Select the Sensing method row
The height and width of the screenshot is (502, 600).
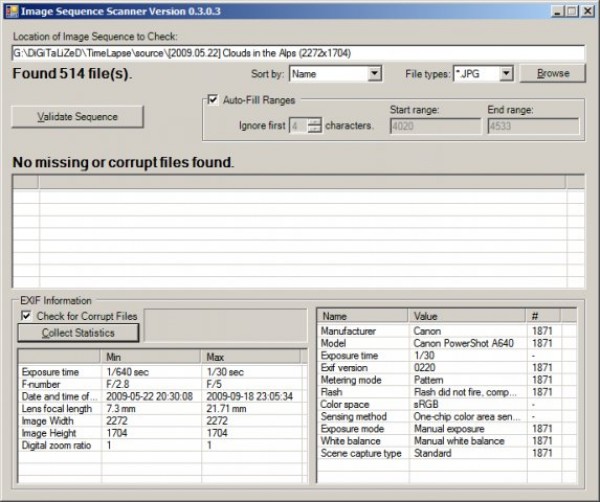pyautogui.click(x=447, y=417)
